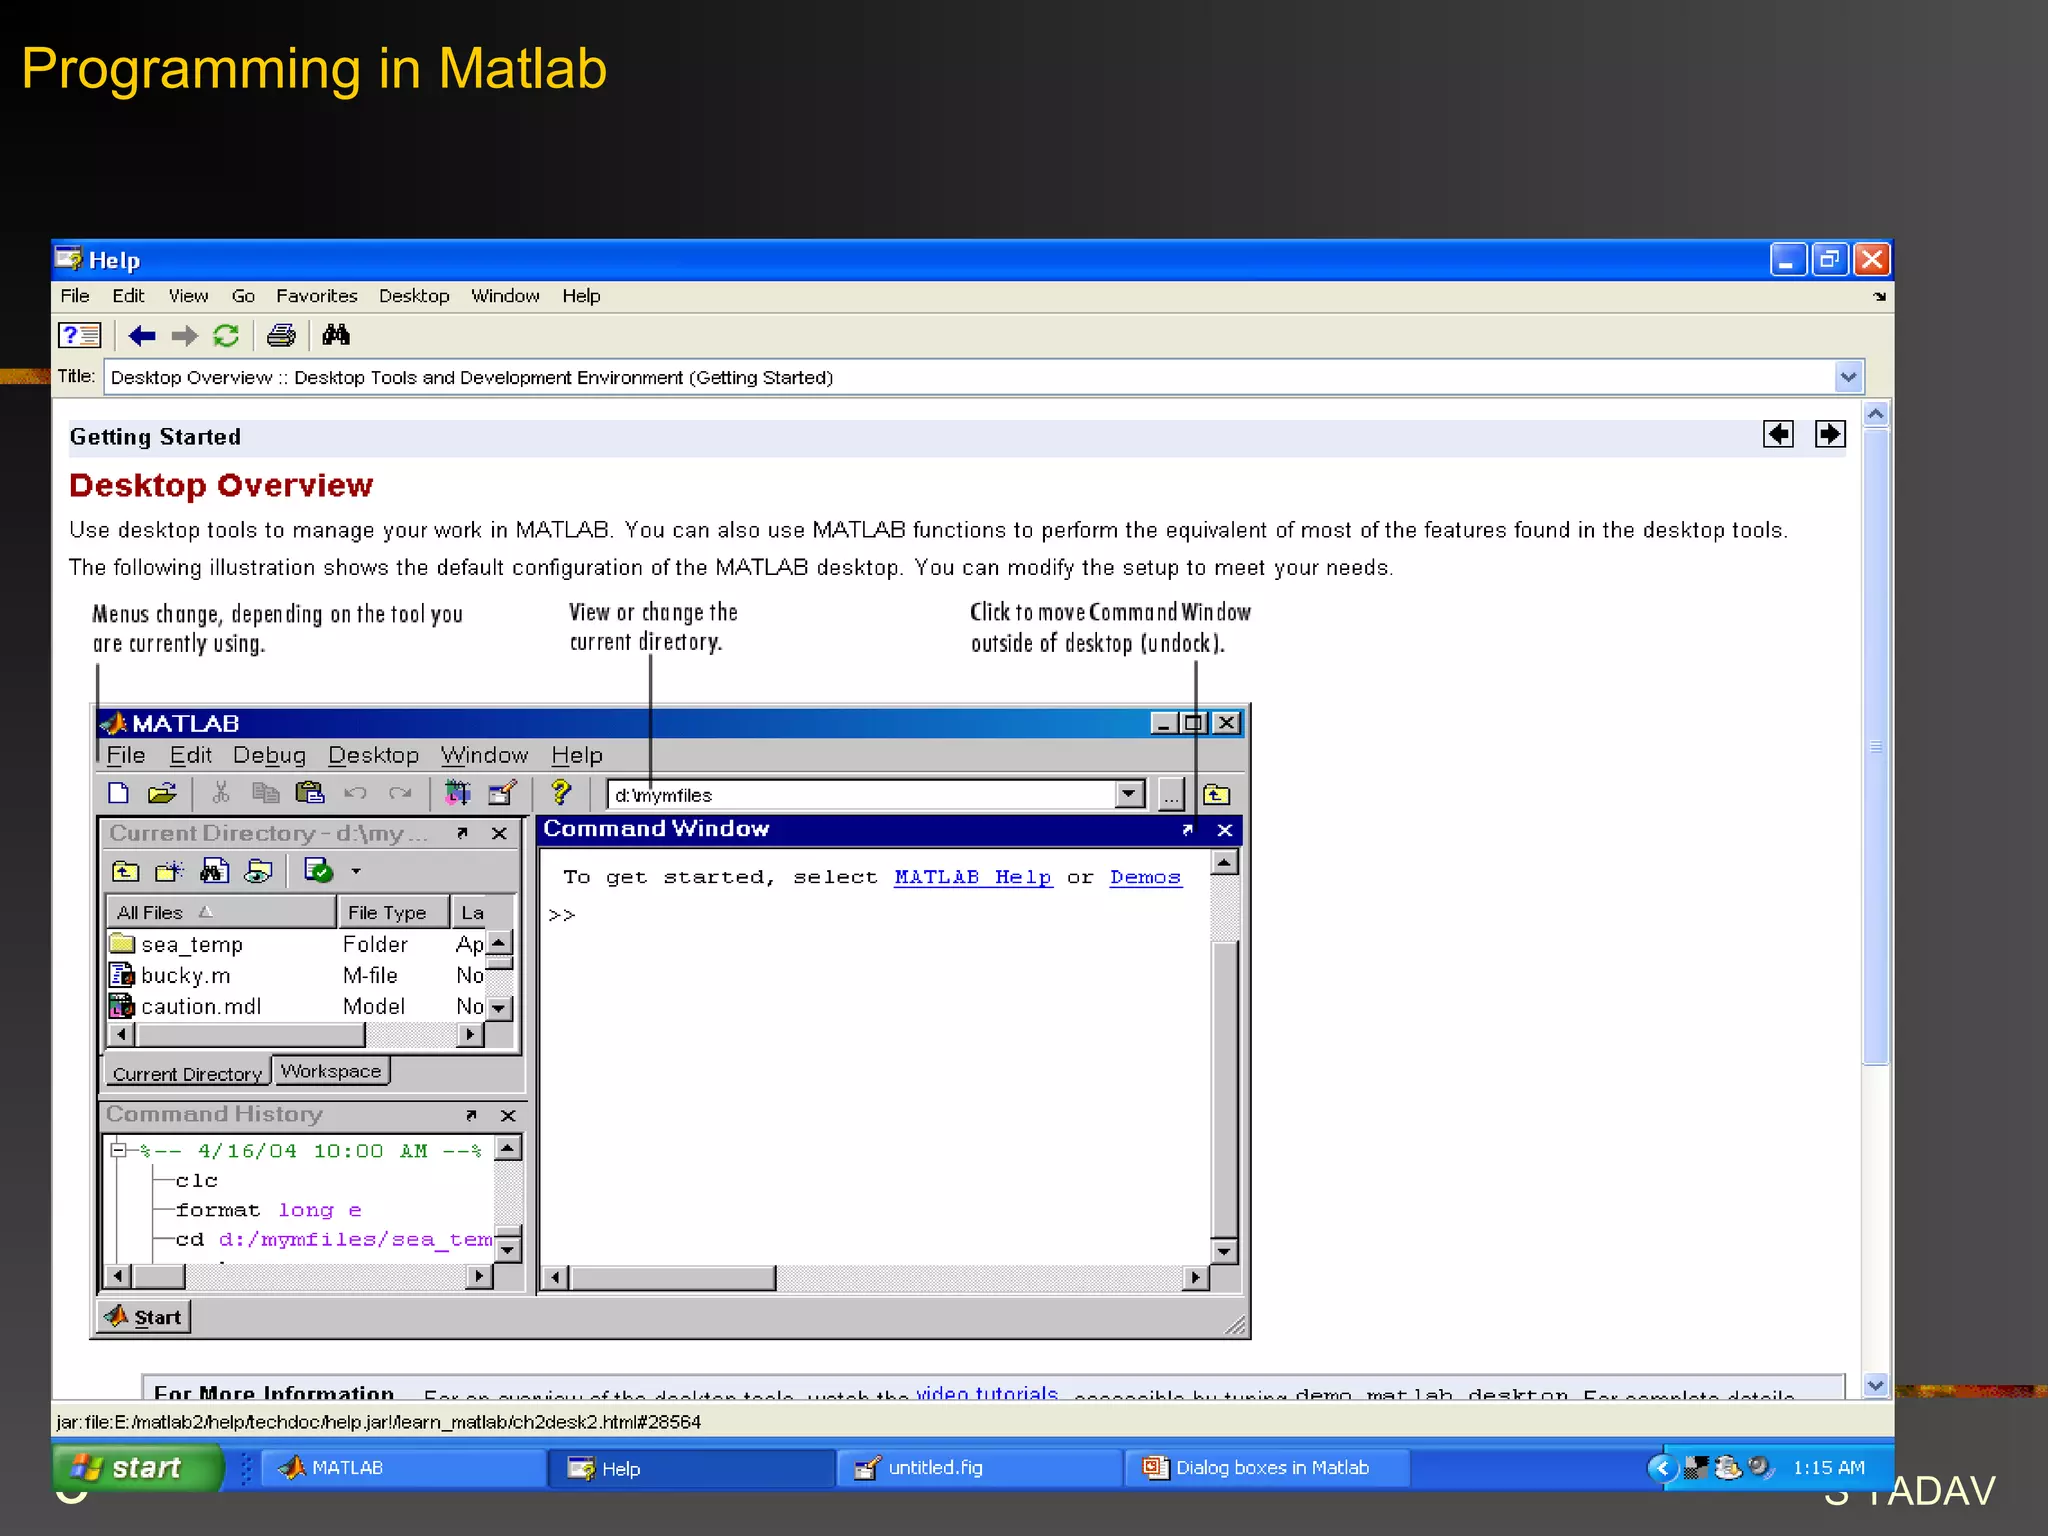The height and width of the screenshot is (1536, 2048).
Task: Follow the video tutorials link
Action: [987, 1392]
